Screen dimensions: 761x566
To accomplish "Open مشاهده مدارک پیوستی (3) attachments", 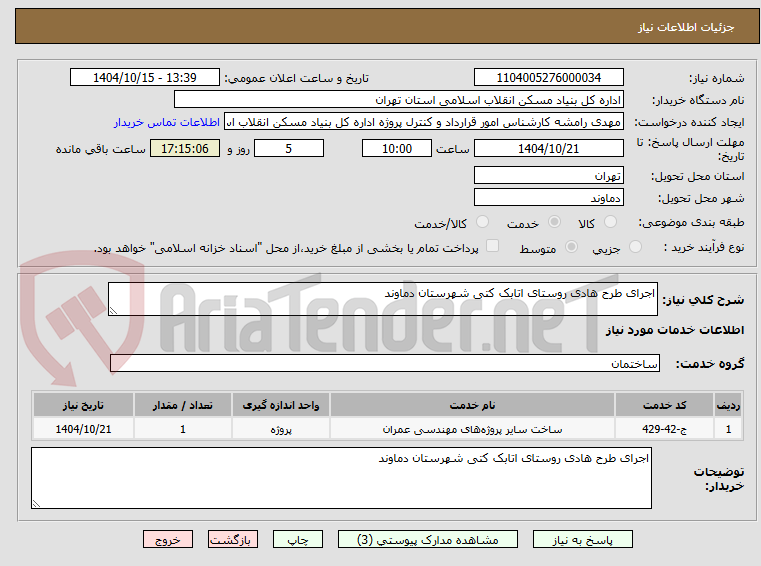I will [x=428, y=539].
